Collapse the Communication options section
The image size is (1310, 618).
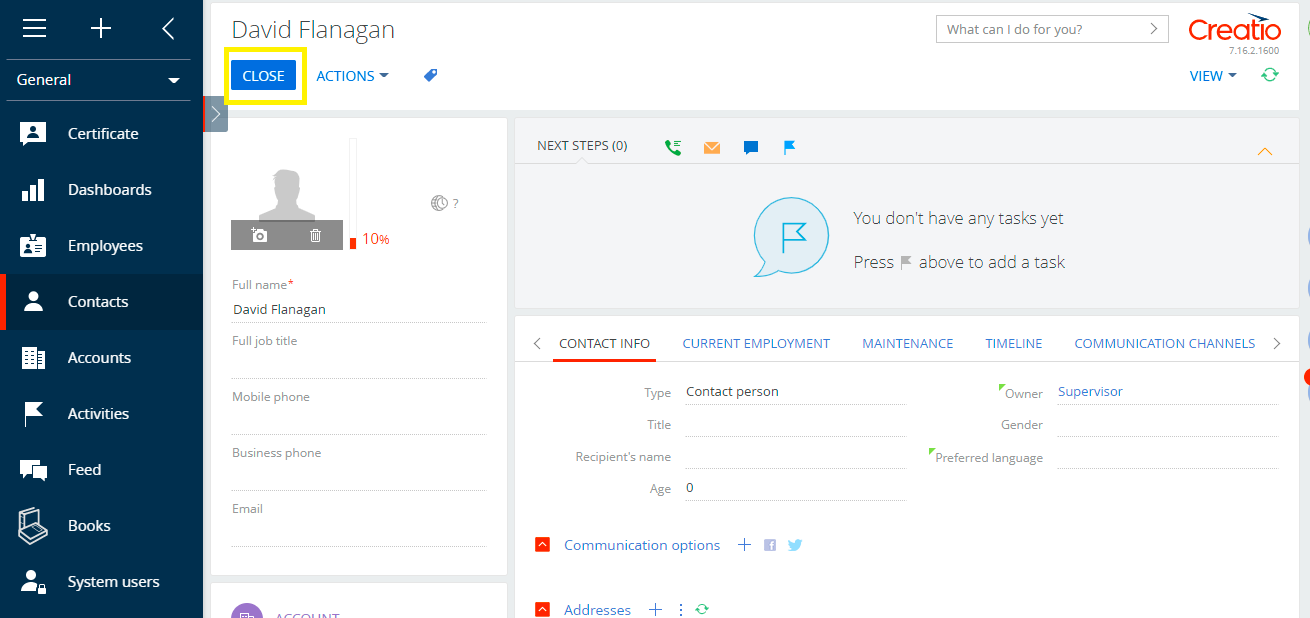pos(542,545)
